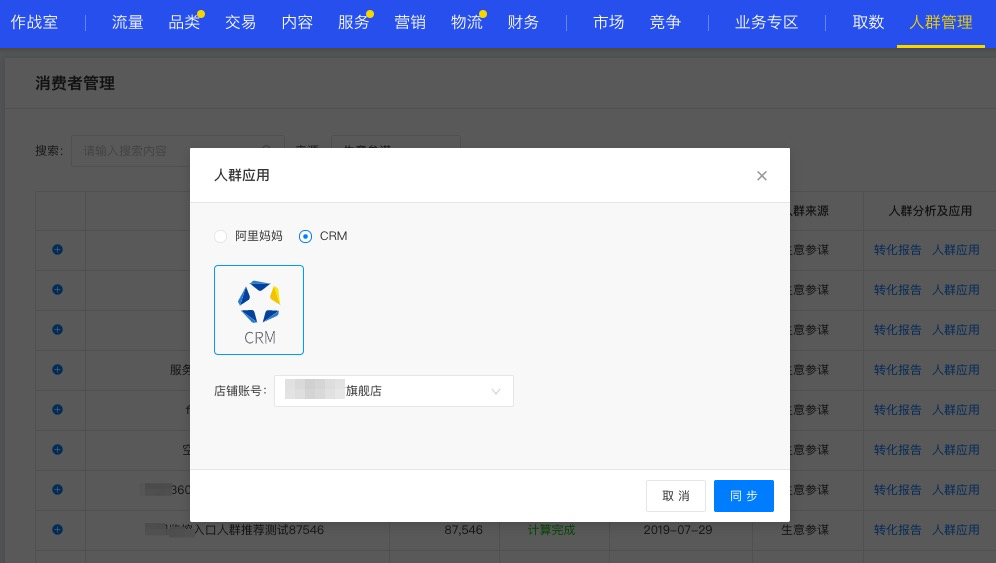
Task: Click the 取消 button
Action: tap(676, 496)
